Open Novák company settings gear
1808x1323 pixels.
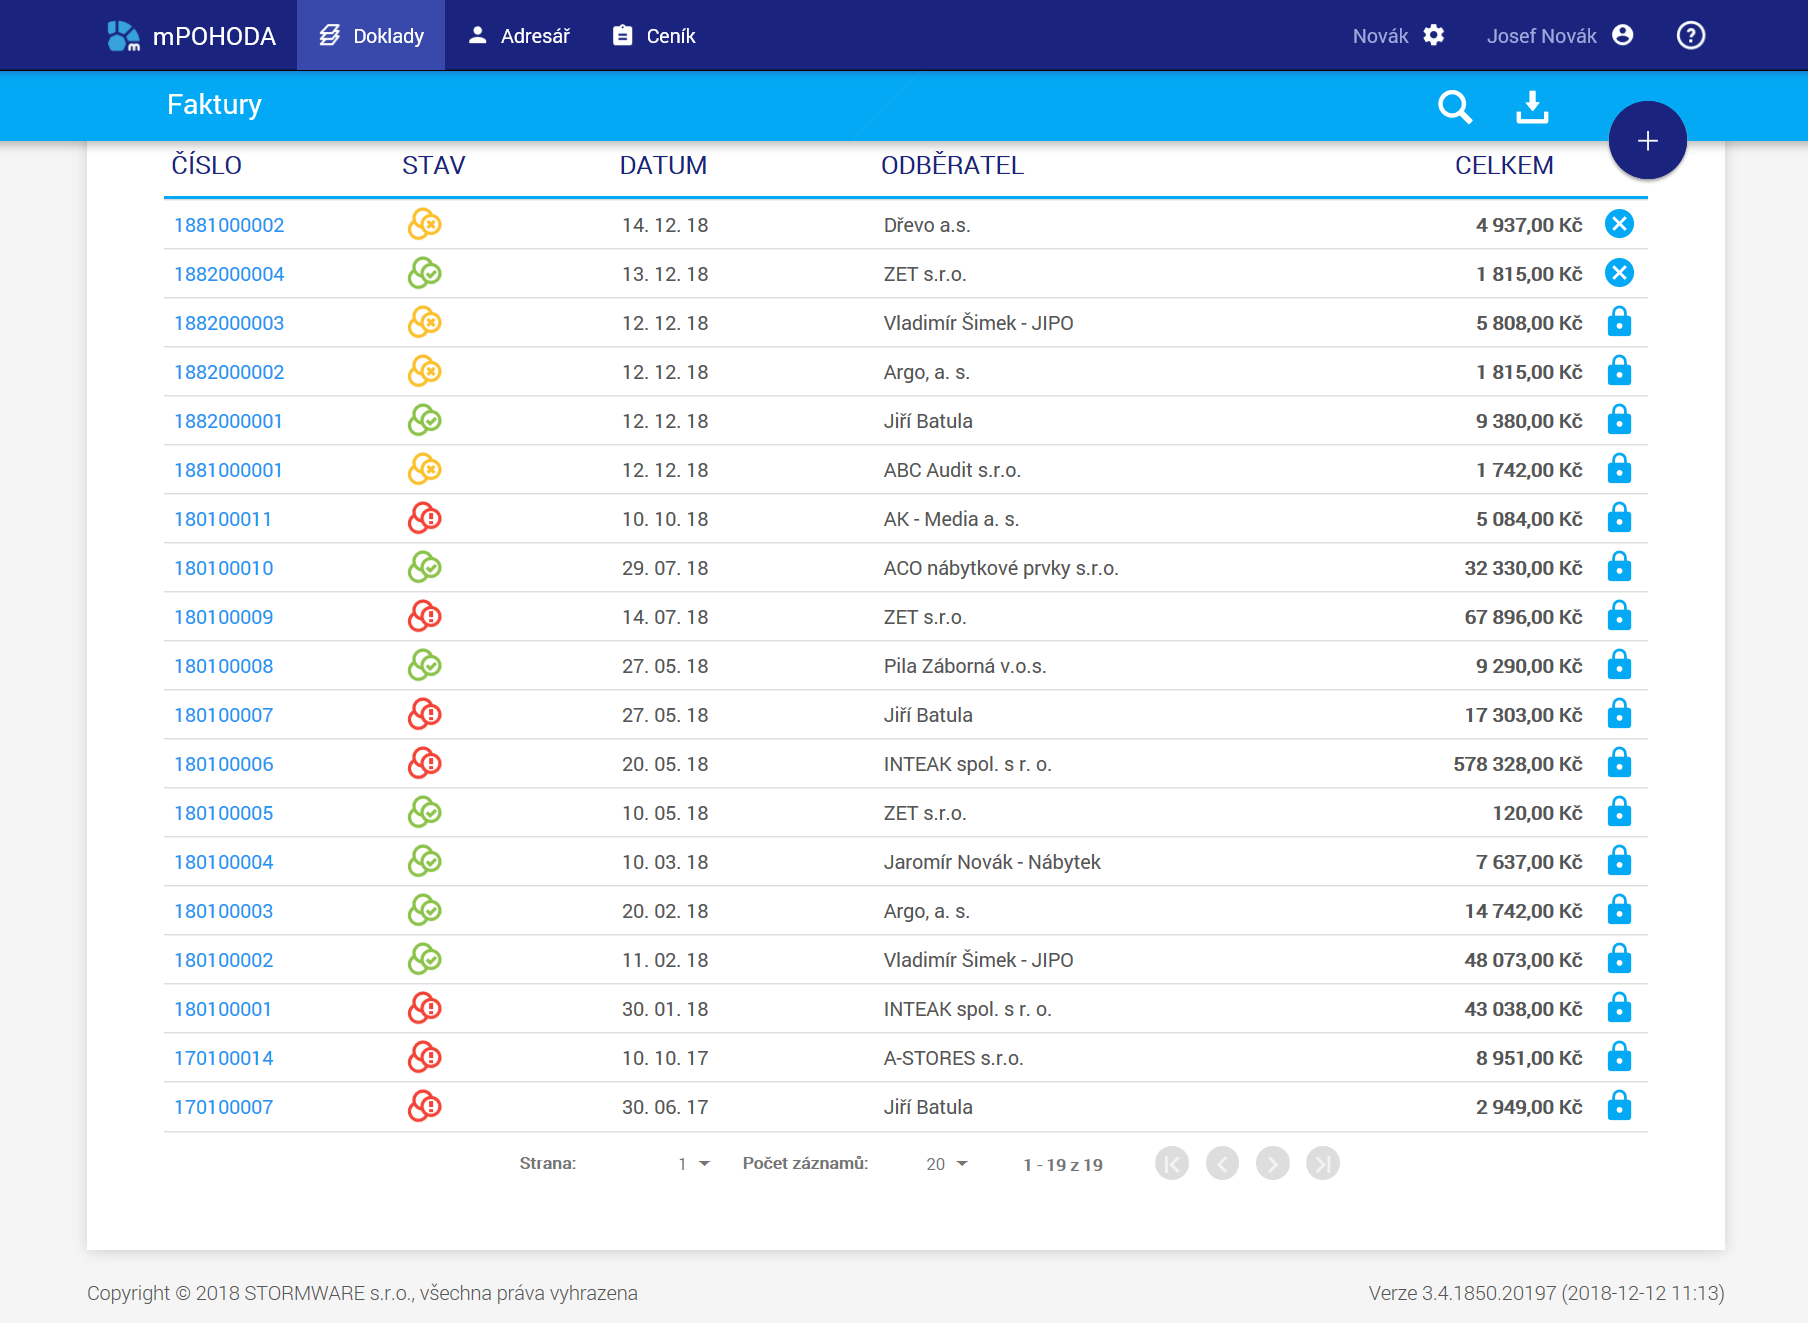click(x=1434, y=36)
